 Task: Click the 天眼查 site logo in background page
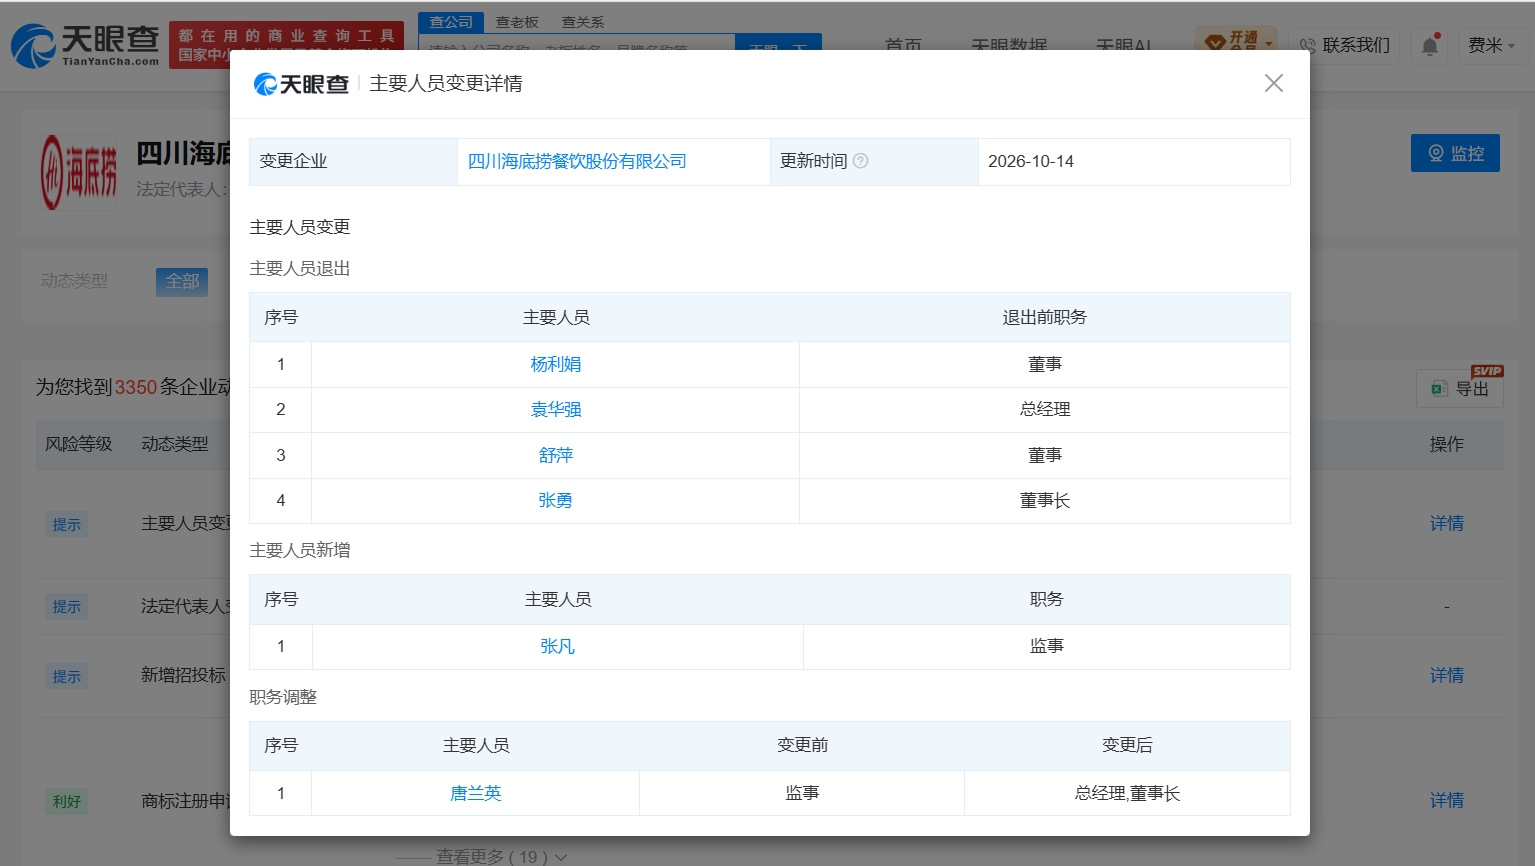click(85, 45)
